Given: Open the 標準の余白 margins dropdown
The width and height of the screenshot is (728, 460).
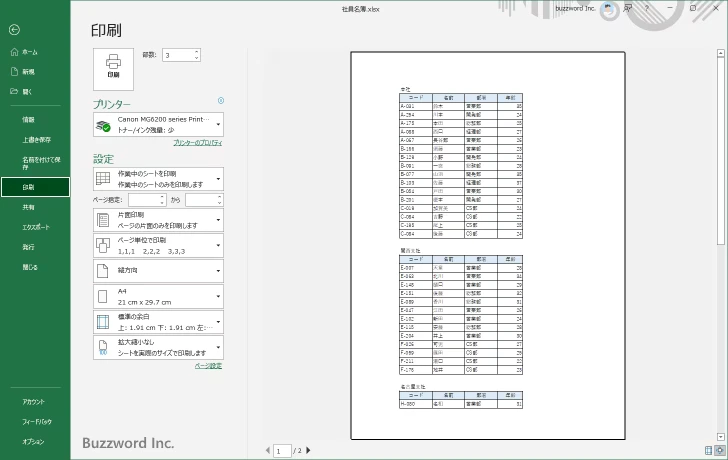Looking at the screenshot, I should (158, 322).
